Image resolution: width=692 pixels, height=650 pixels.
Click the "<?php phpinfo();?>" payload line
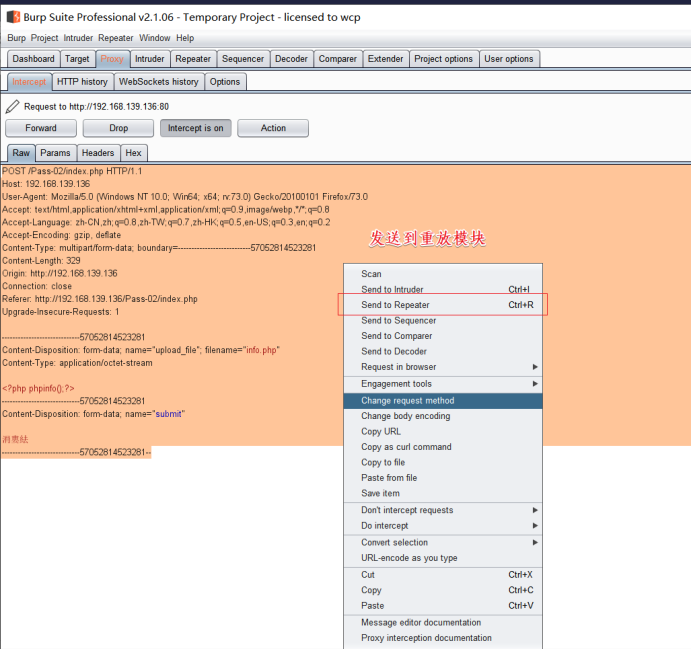pyautogui.click(x=38, y=388)
